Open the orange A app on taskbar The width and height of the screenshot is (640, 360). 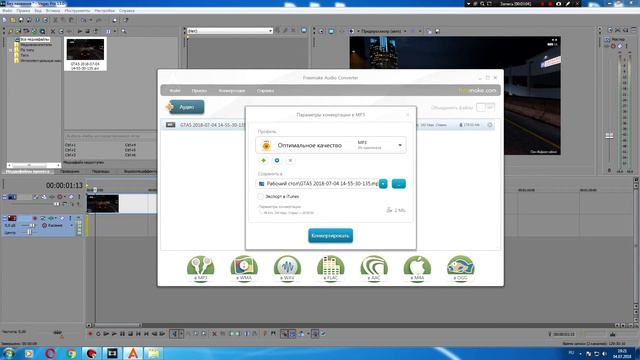[x=133, y=353]
